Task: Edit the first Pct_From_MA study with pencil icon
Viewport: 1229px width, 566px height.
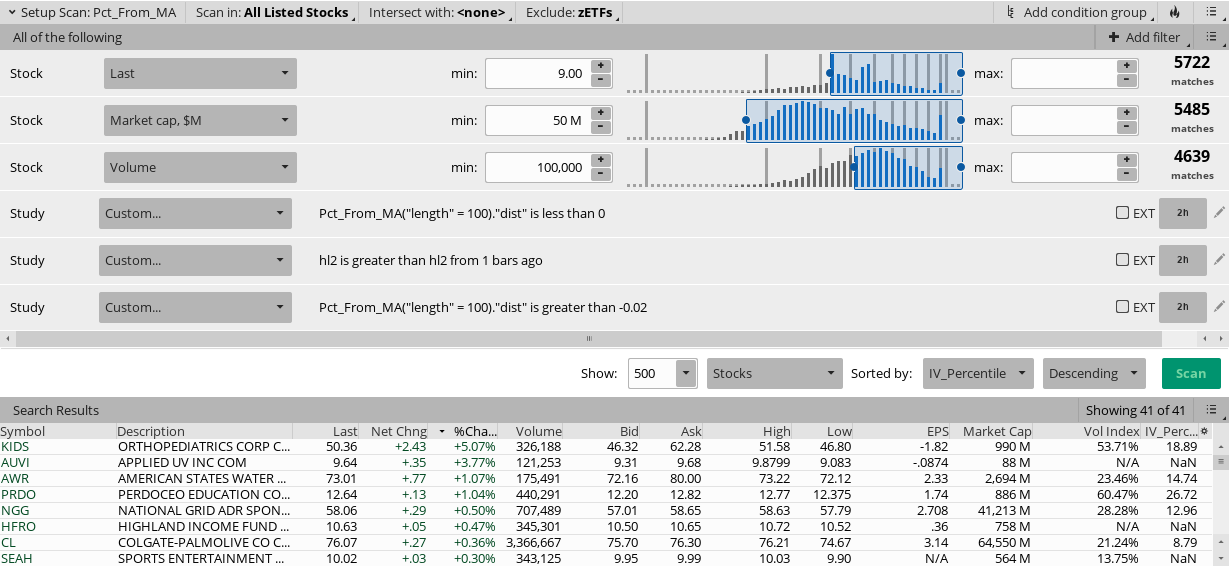Action: [x=1218, y=213]
